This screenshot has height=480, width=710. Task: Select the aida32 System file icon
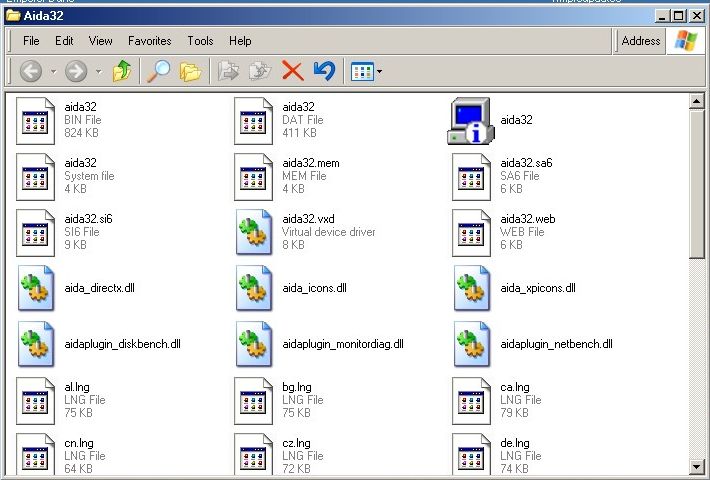pyautogui.click(x=35, y=177)
